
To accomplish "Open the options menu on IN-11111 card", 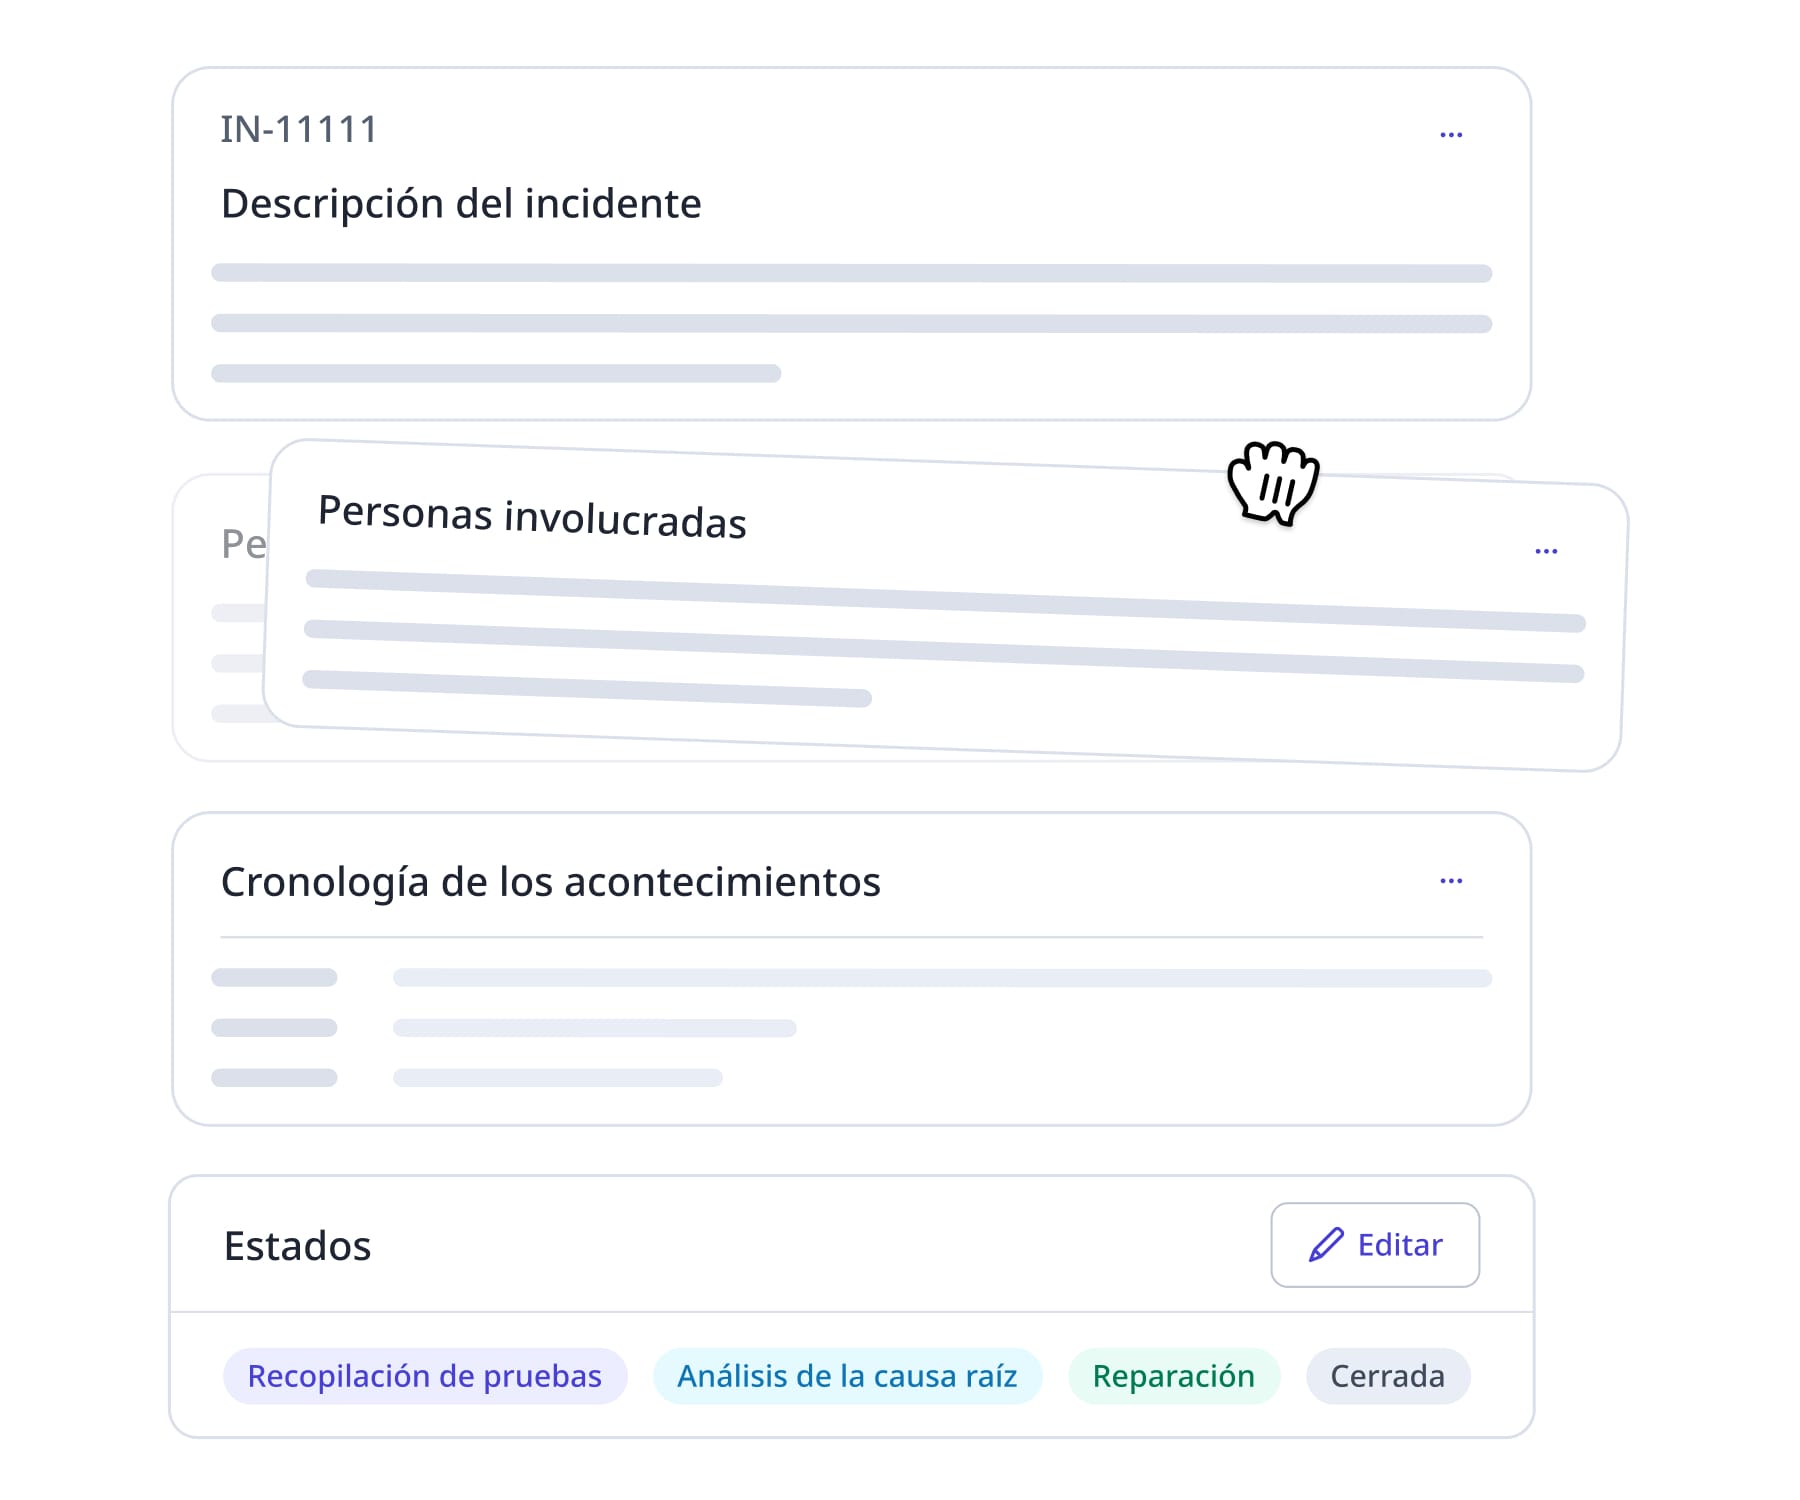I will pyautogui.click(x=1452, y=133).
